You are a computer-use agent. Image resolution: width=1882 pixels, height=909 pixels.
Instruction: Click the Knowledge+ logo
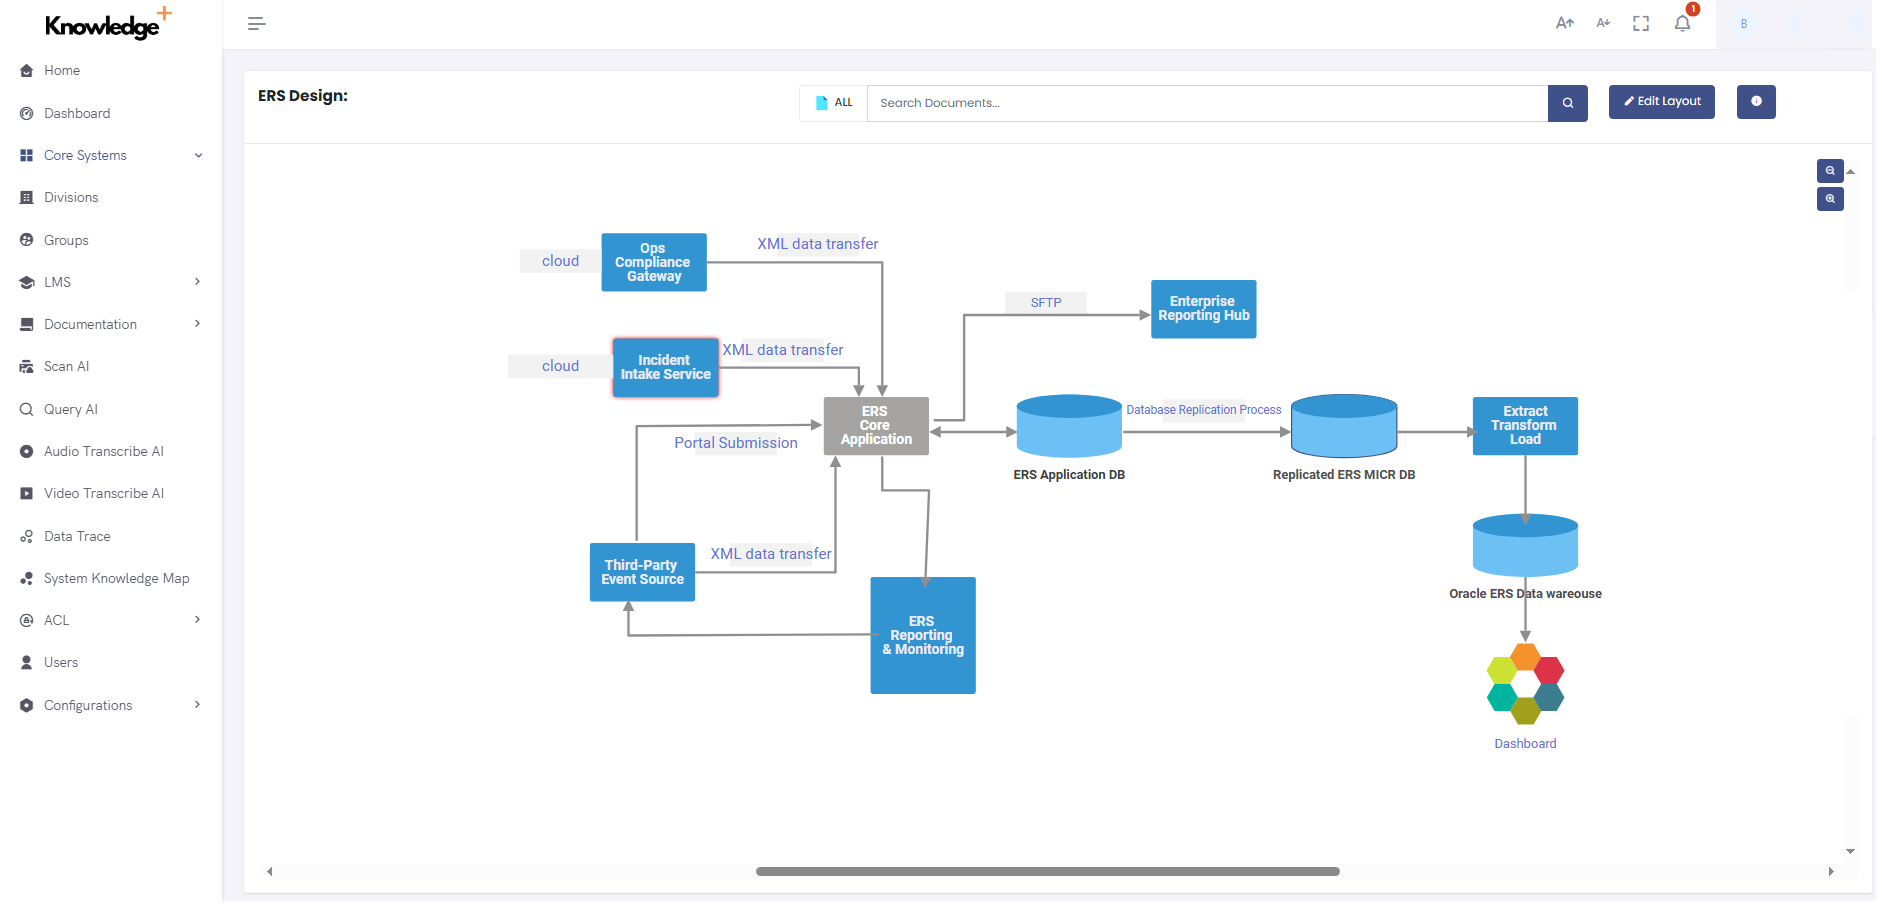(x=100, y=24)
